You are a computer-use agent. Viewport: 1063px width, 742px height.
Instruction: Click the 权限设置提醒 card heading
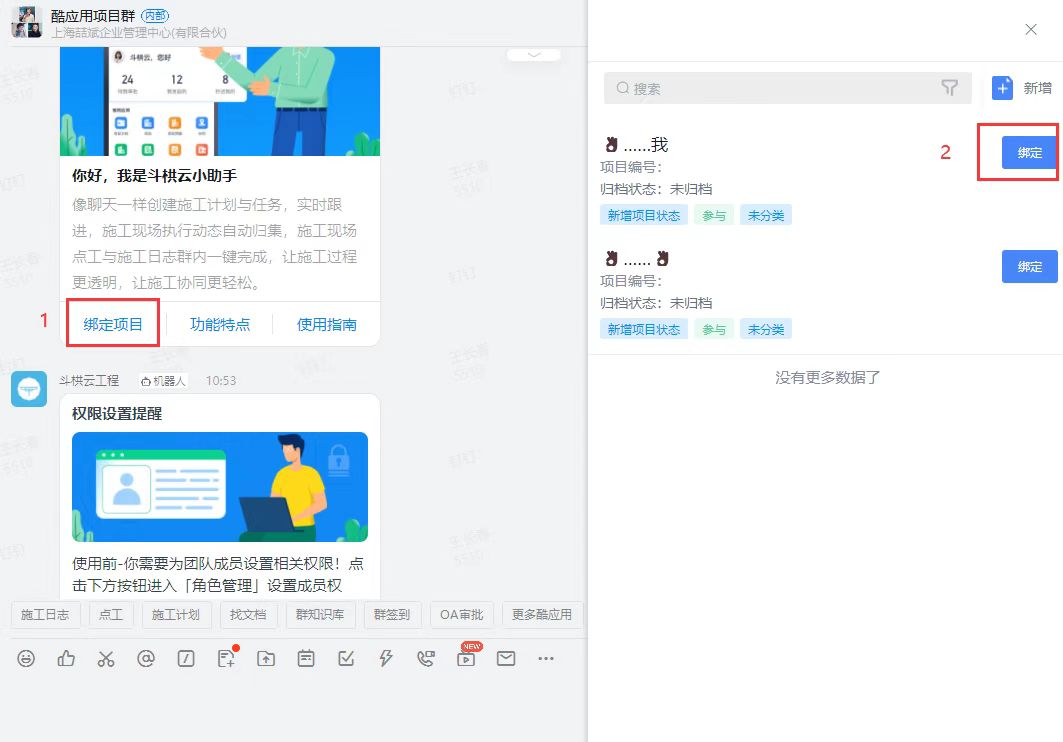click(117, 413)
